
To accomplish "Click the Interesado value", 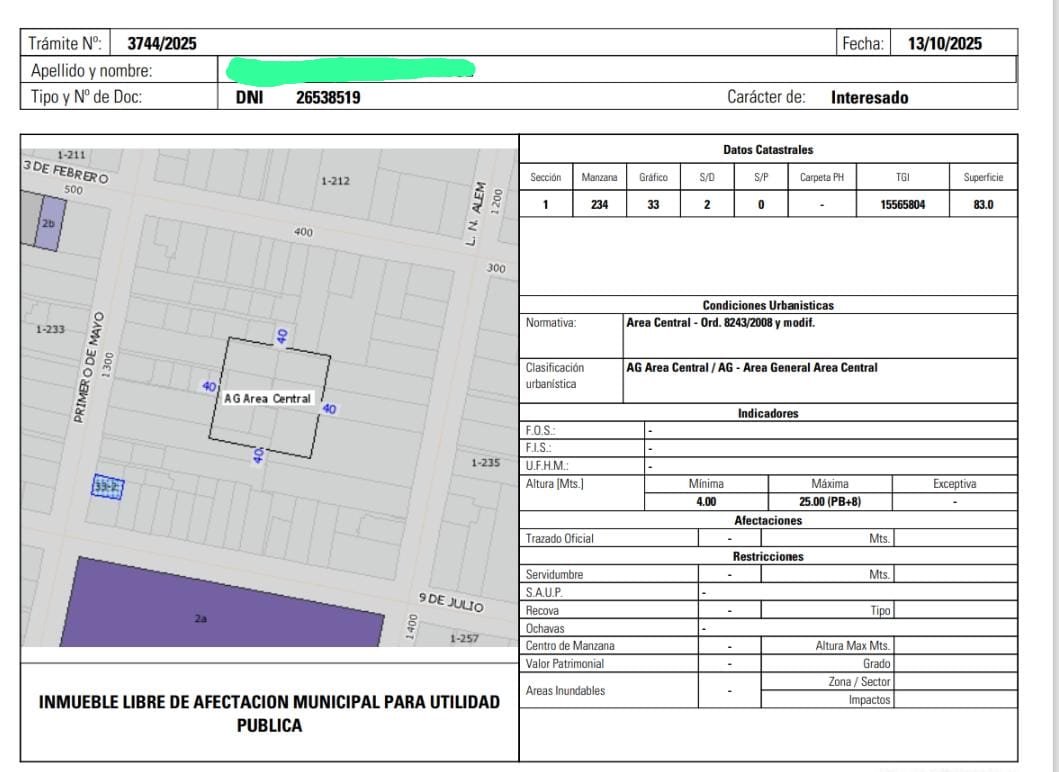I will (x=870, y=98).
